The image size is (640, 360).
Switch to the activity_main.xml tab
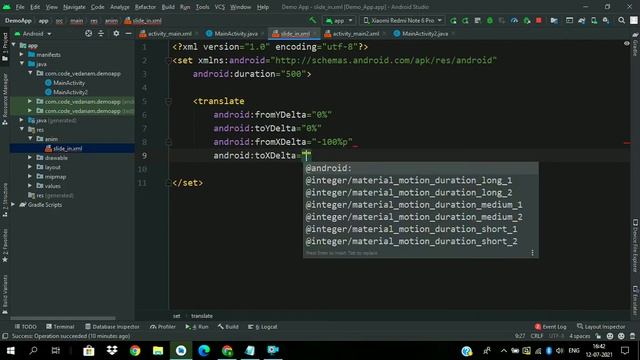(x=169, y=33)
